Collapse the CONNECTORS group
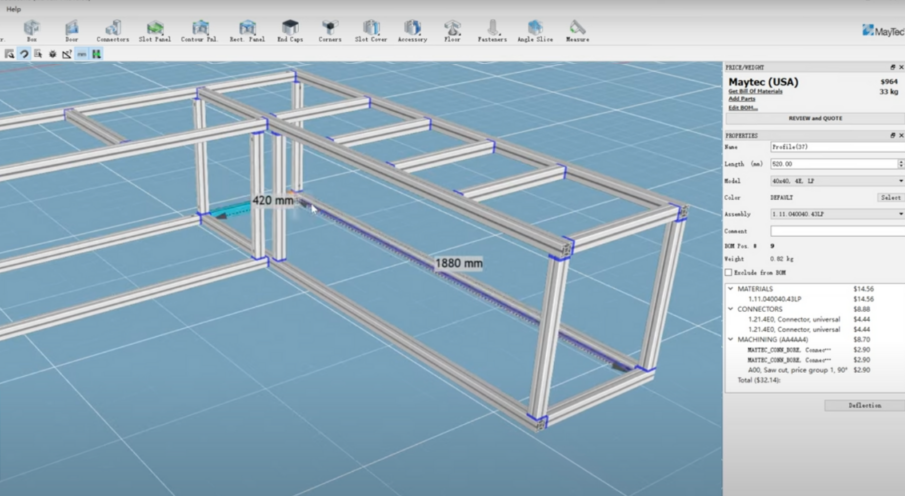The height and width of the screenshot is (496, 905). [x=731, y=309]
